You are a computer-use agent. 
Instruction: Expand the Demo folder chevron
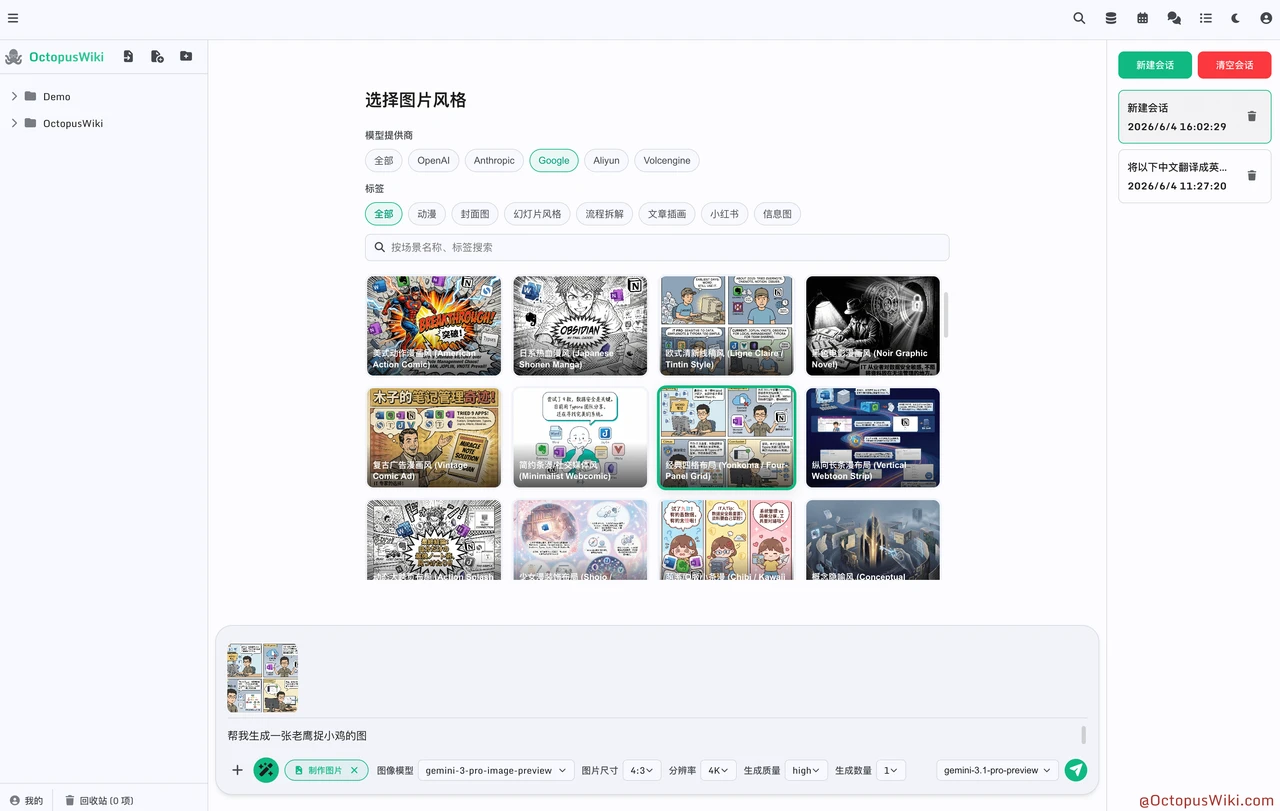click(x=14, y=97)
